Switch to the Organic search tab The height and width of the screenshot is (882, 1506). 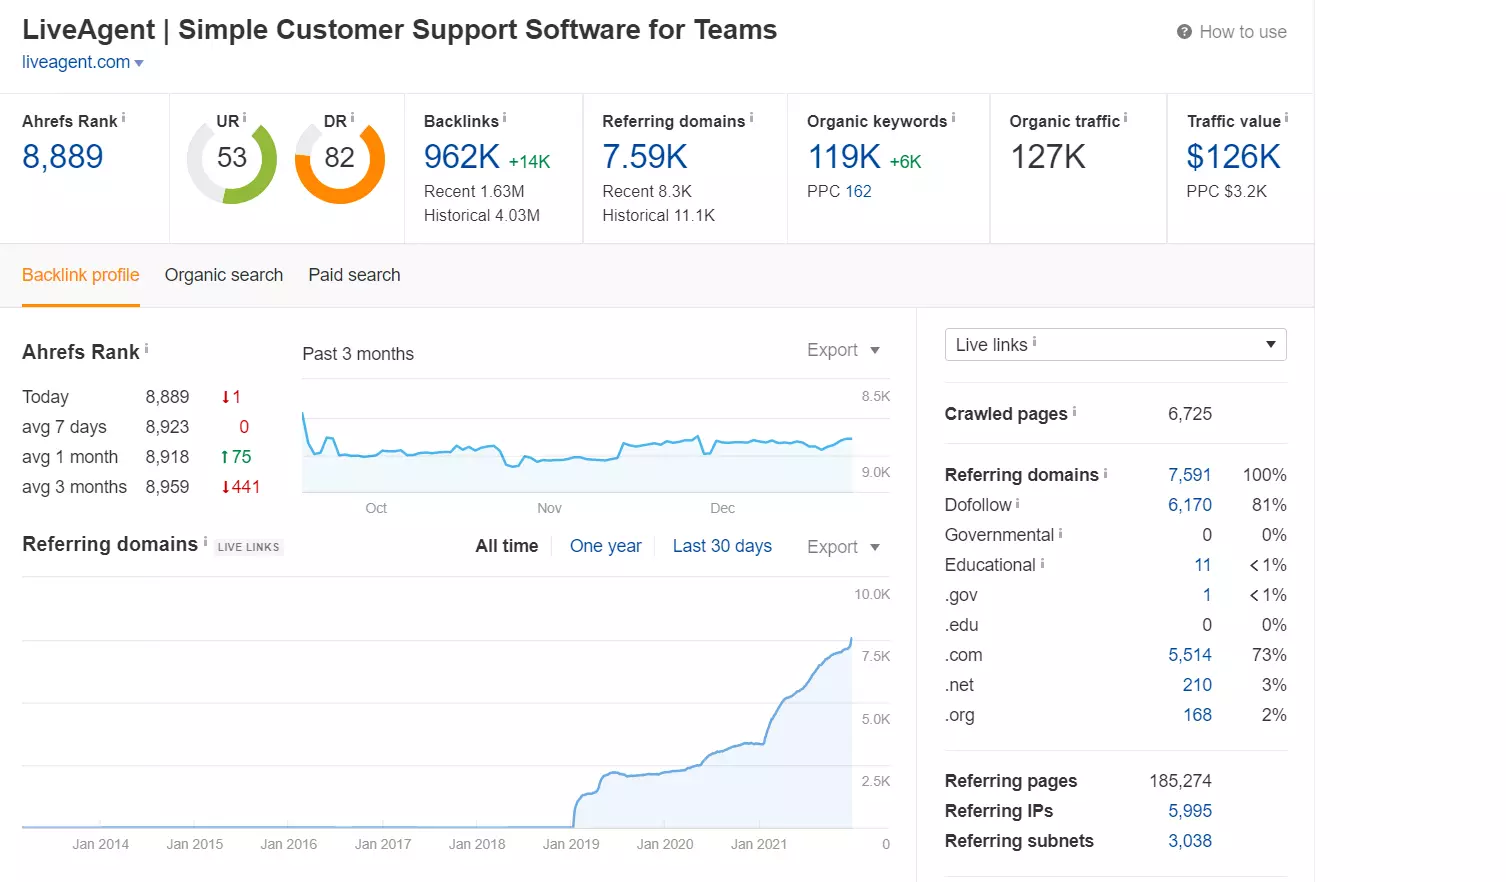tap(223, 275)
